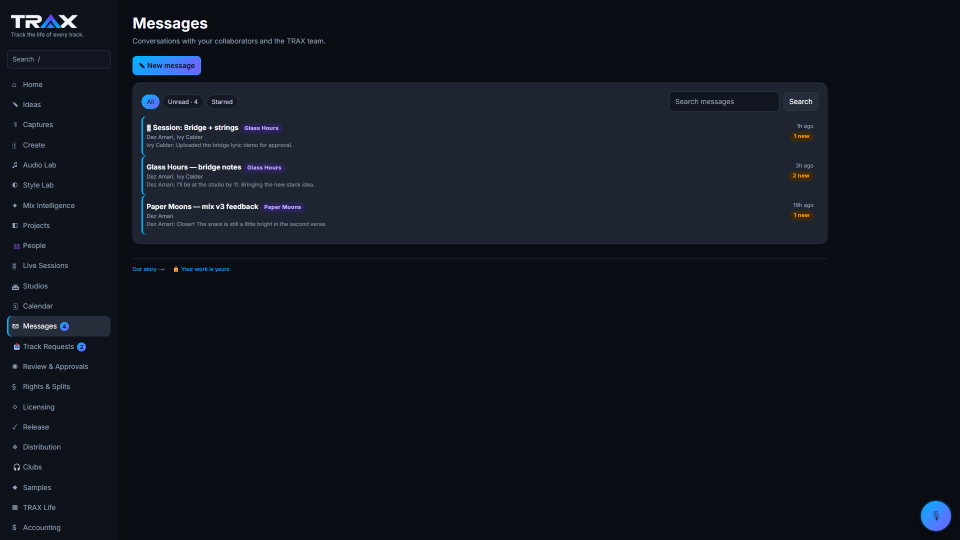The height and width of the screenshot is (540, 960).
Task: Open Live Sessions in sidebar
Action: click(59, 266)
